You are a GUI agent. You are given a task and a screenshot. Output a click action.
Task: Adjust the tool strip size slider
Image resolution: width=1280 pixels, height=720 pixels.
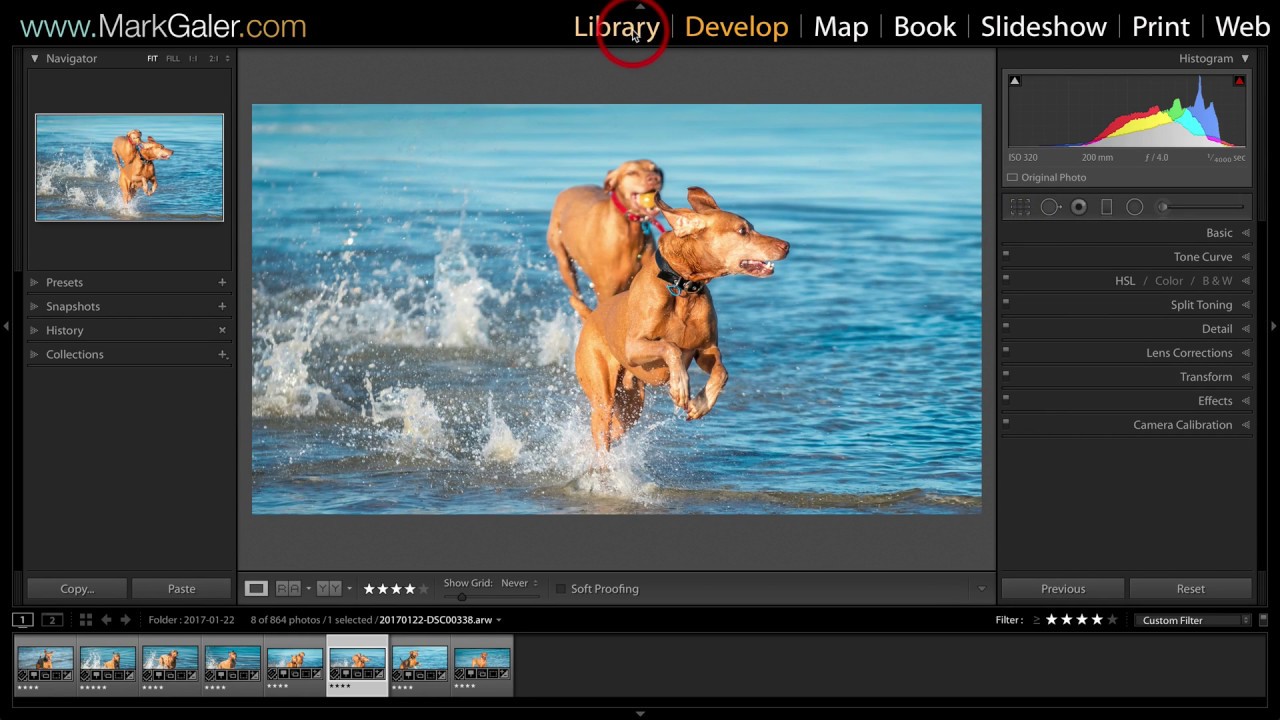[1202, 207]
